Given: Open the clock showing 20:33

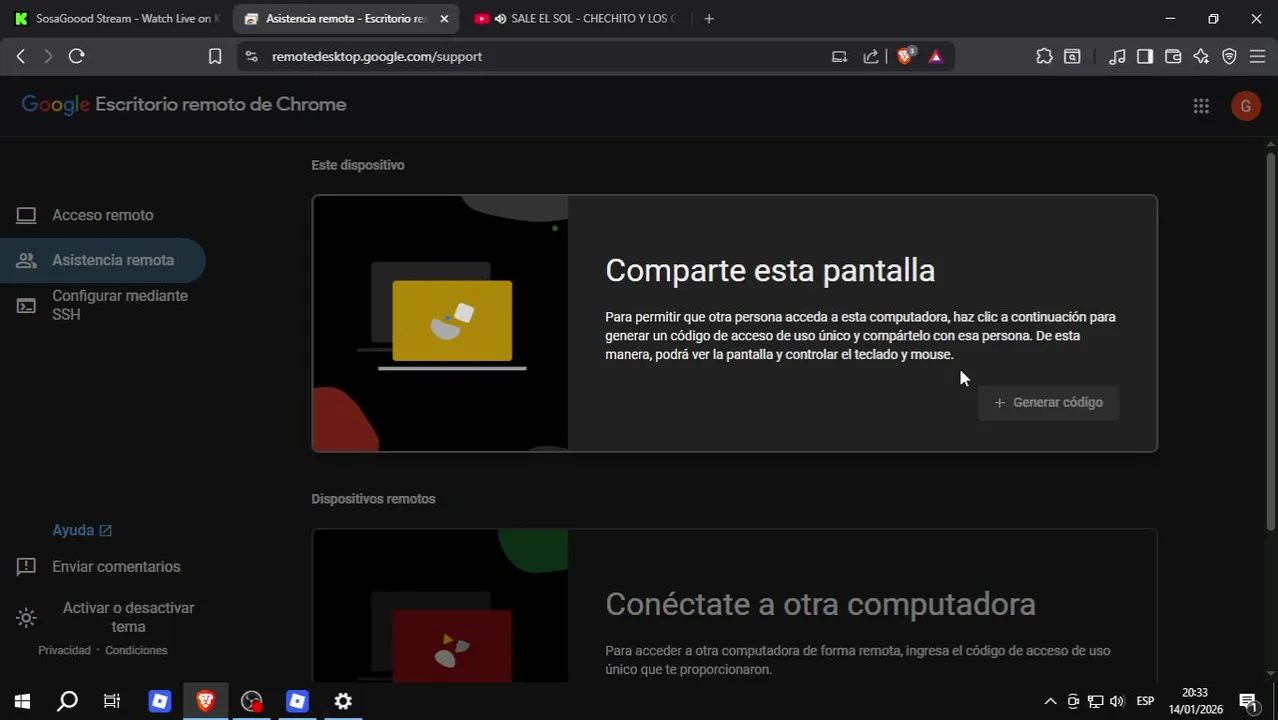Looking at the screenshot, I should tap(1195, 701).
